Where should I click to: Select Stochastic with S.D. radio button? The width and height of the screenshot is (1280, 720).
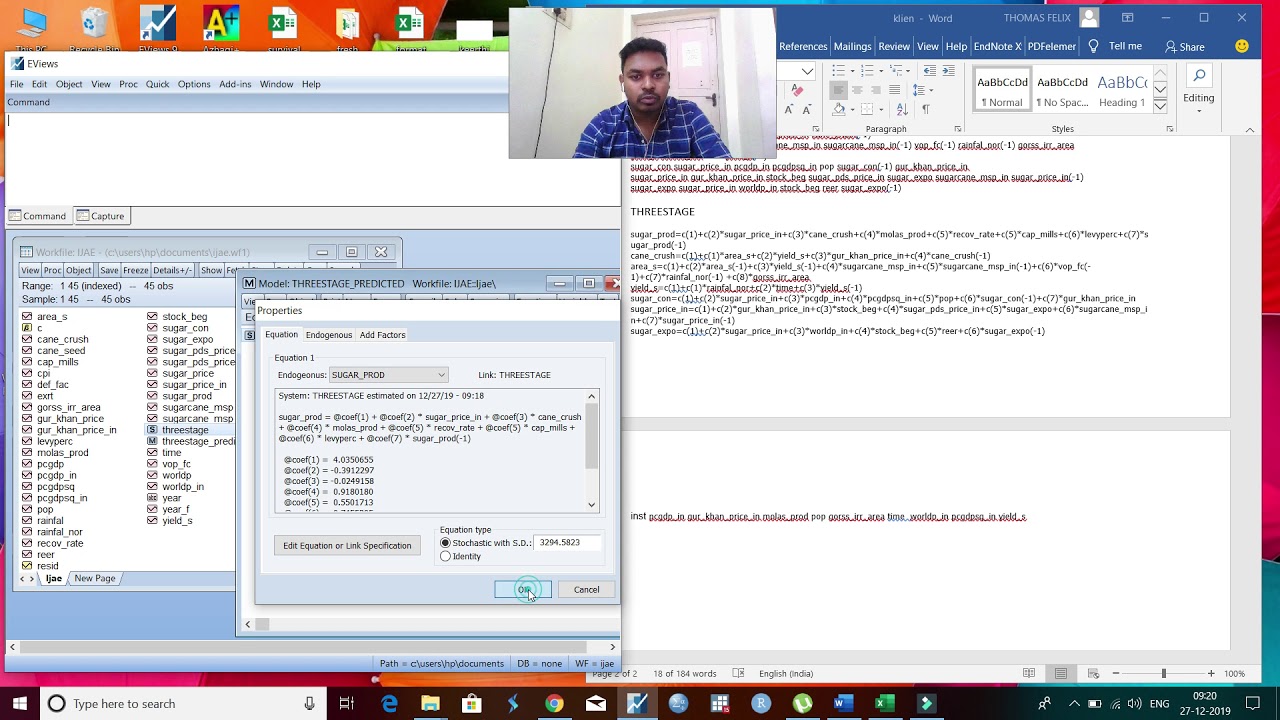pyautogui.click(x=445, y=543)
